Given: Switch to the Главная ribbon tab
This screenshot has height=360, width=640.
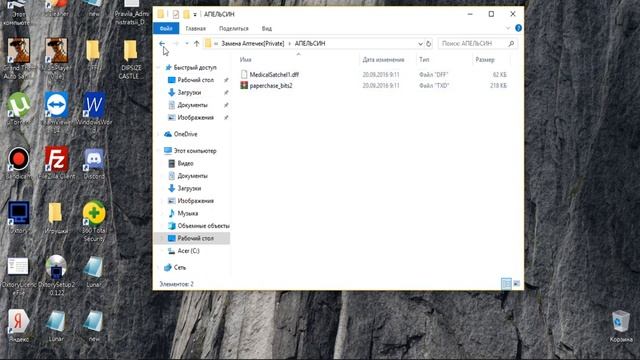Looking at the screenshot, I should pyautogui.click(x=196, y=29).
